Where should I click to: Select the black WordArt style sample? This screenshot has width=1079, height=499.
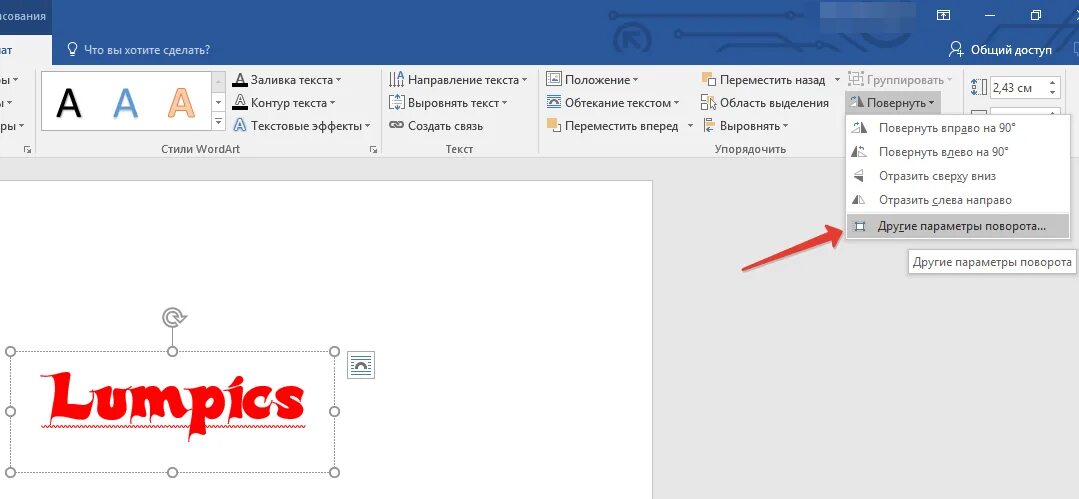pyautogui.click(x=69, y=103)
